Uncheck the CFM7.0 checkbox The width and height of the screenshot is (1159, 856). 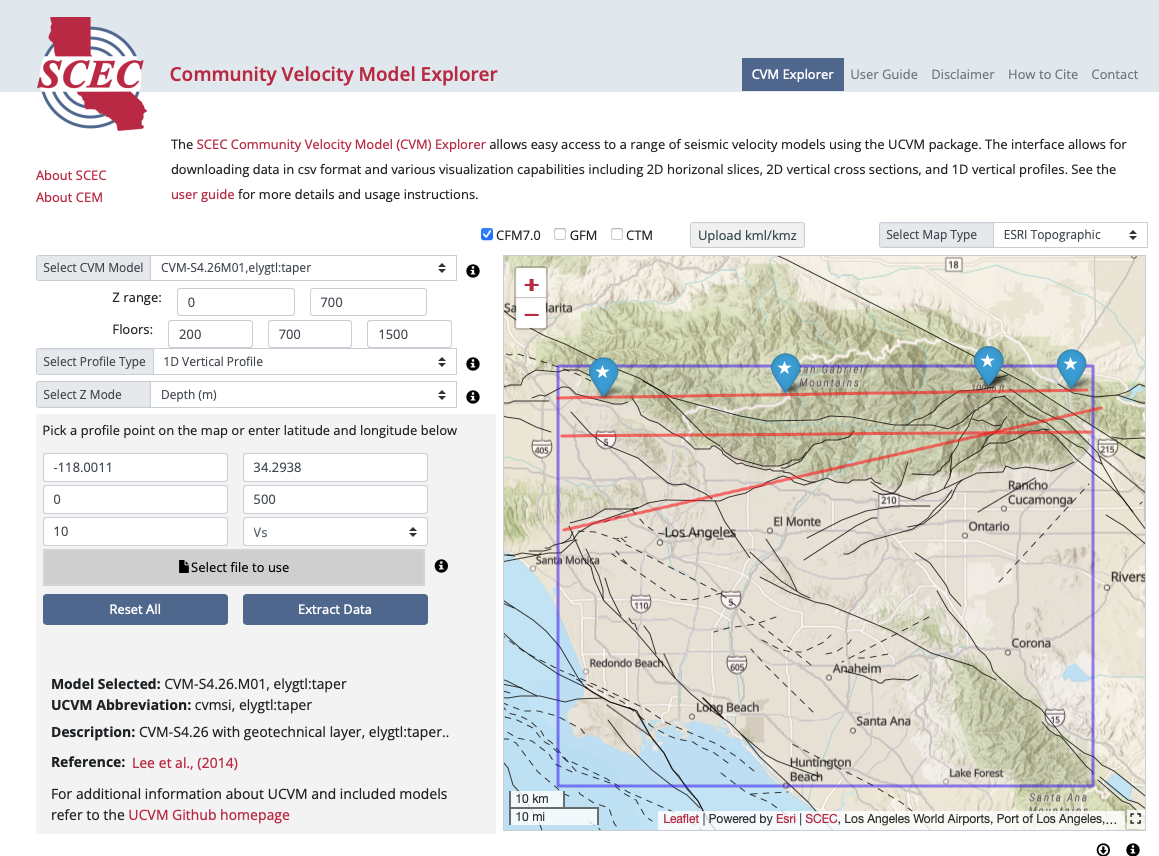[x=487, y=235]
